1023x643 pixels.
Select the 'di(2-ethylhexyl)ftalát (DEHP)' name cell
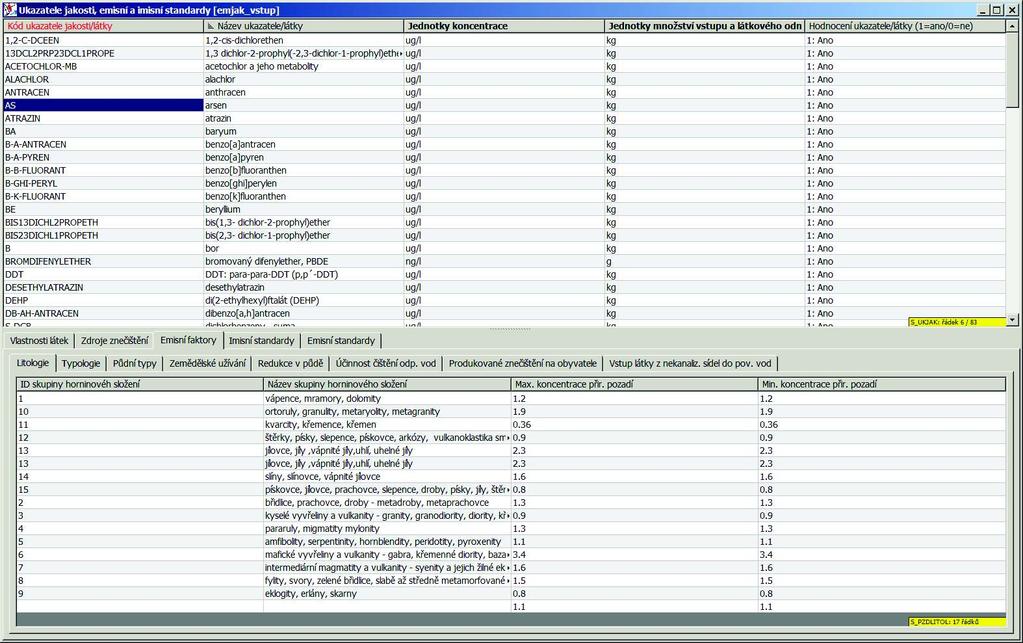(x=304, y=301)
